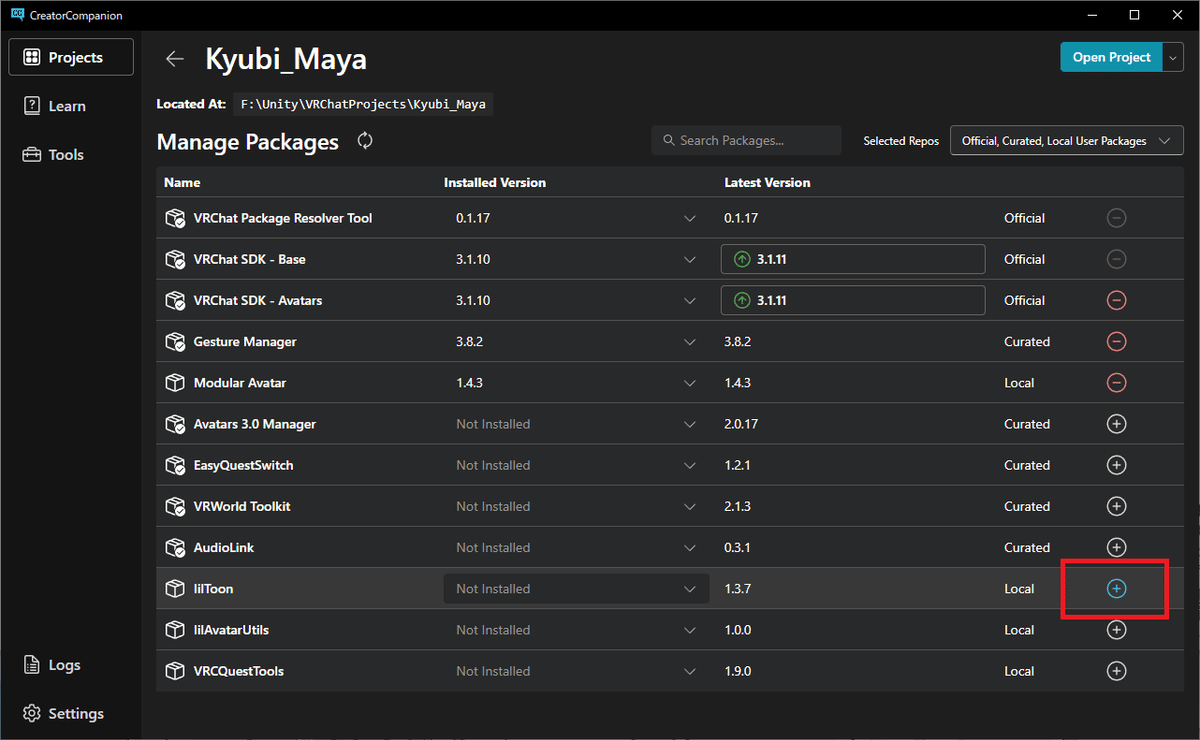The image size is (1200, 740).
Task: Open the Selected Repos dropdown
Action: 1066,141
